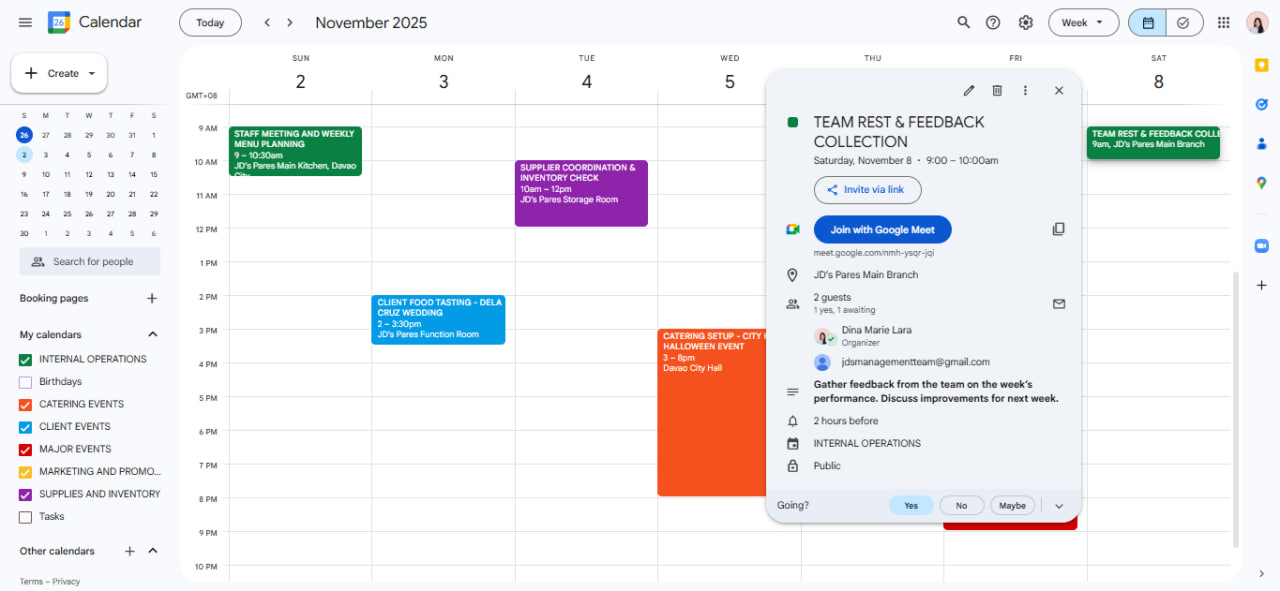Screen dimensions: 1280x591
Task: Open Google Maps side panel icon
Action: pyautogui.click(x=1261, y=182)
